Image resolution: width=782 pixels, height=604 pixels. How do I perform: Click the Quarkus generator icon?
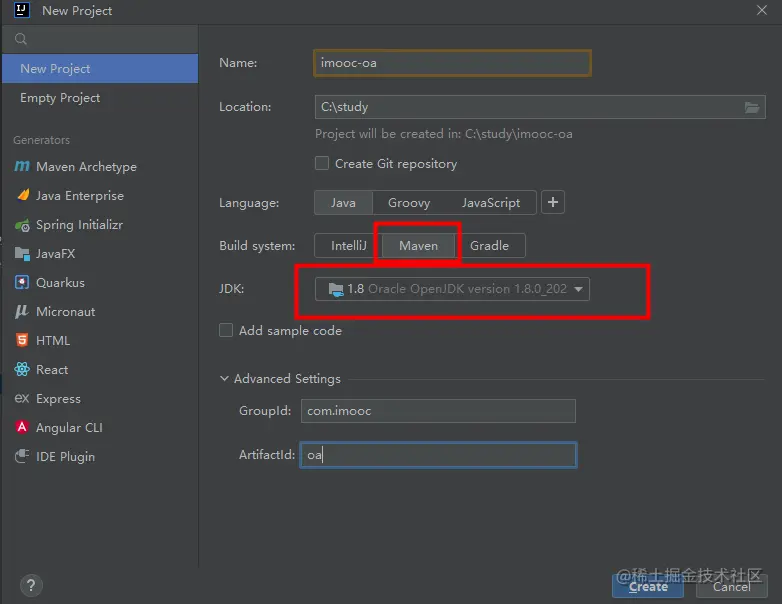22,282
